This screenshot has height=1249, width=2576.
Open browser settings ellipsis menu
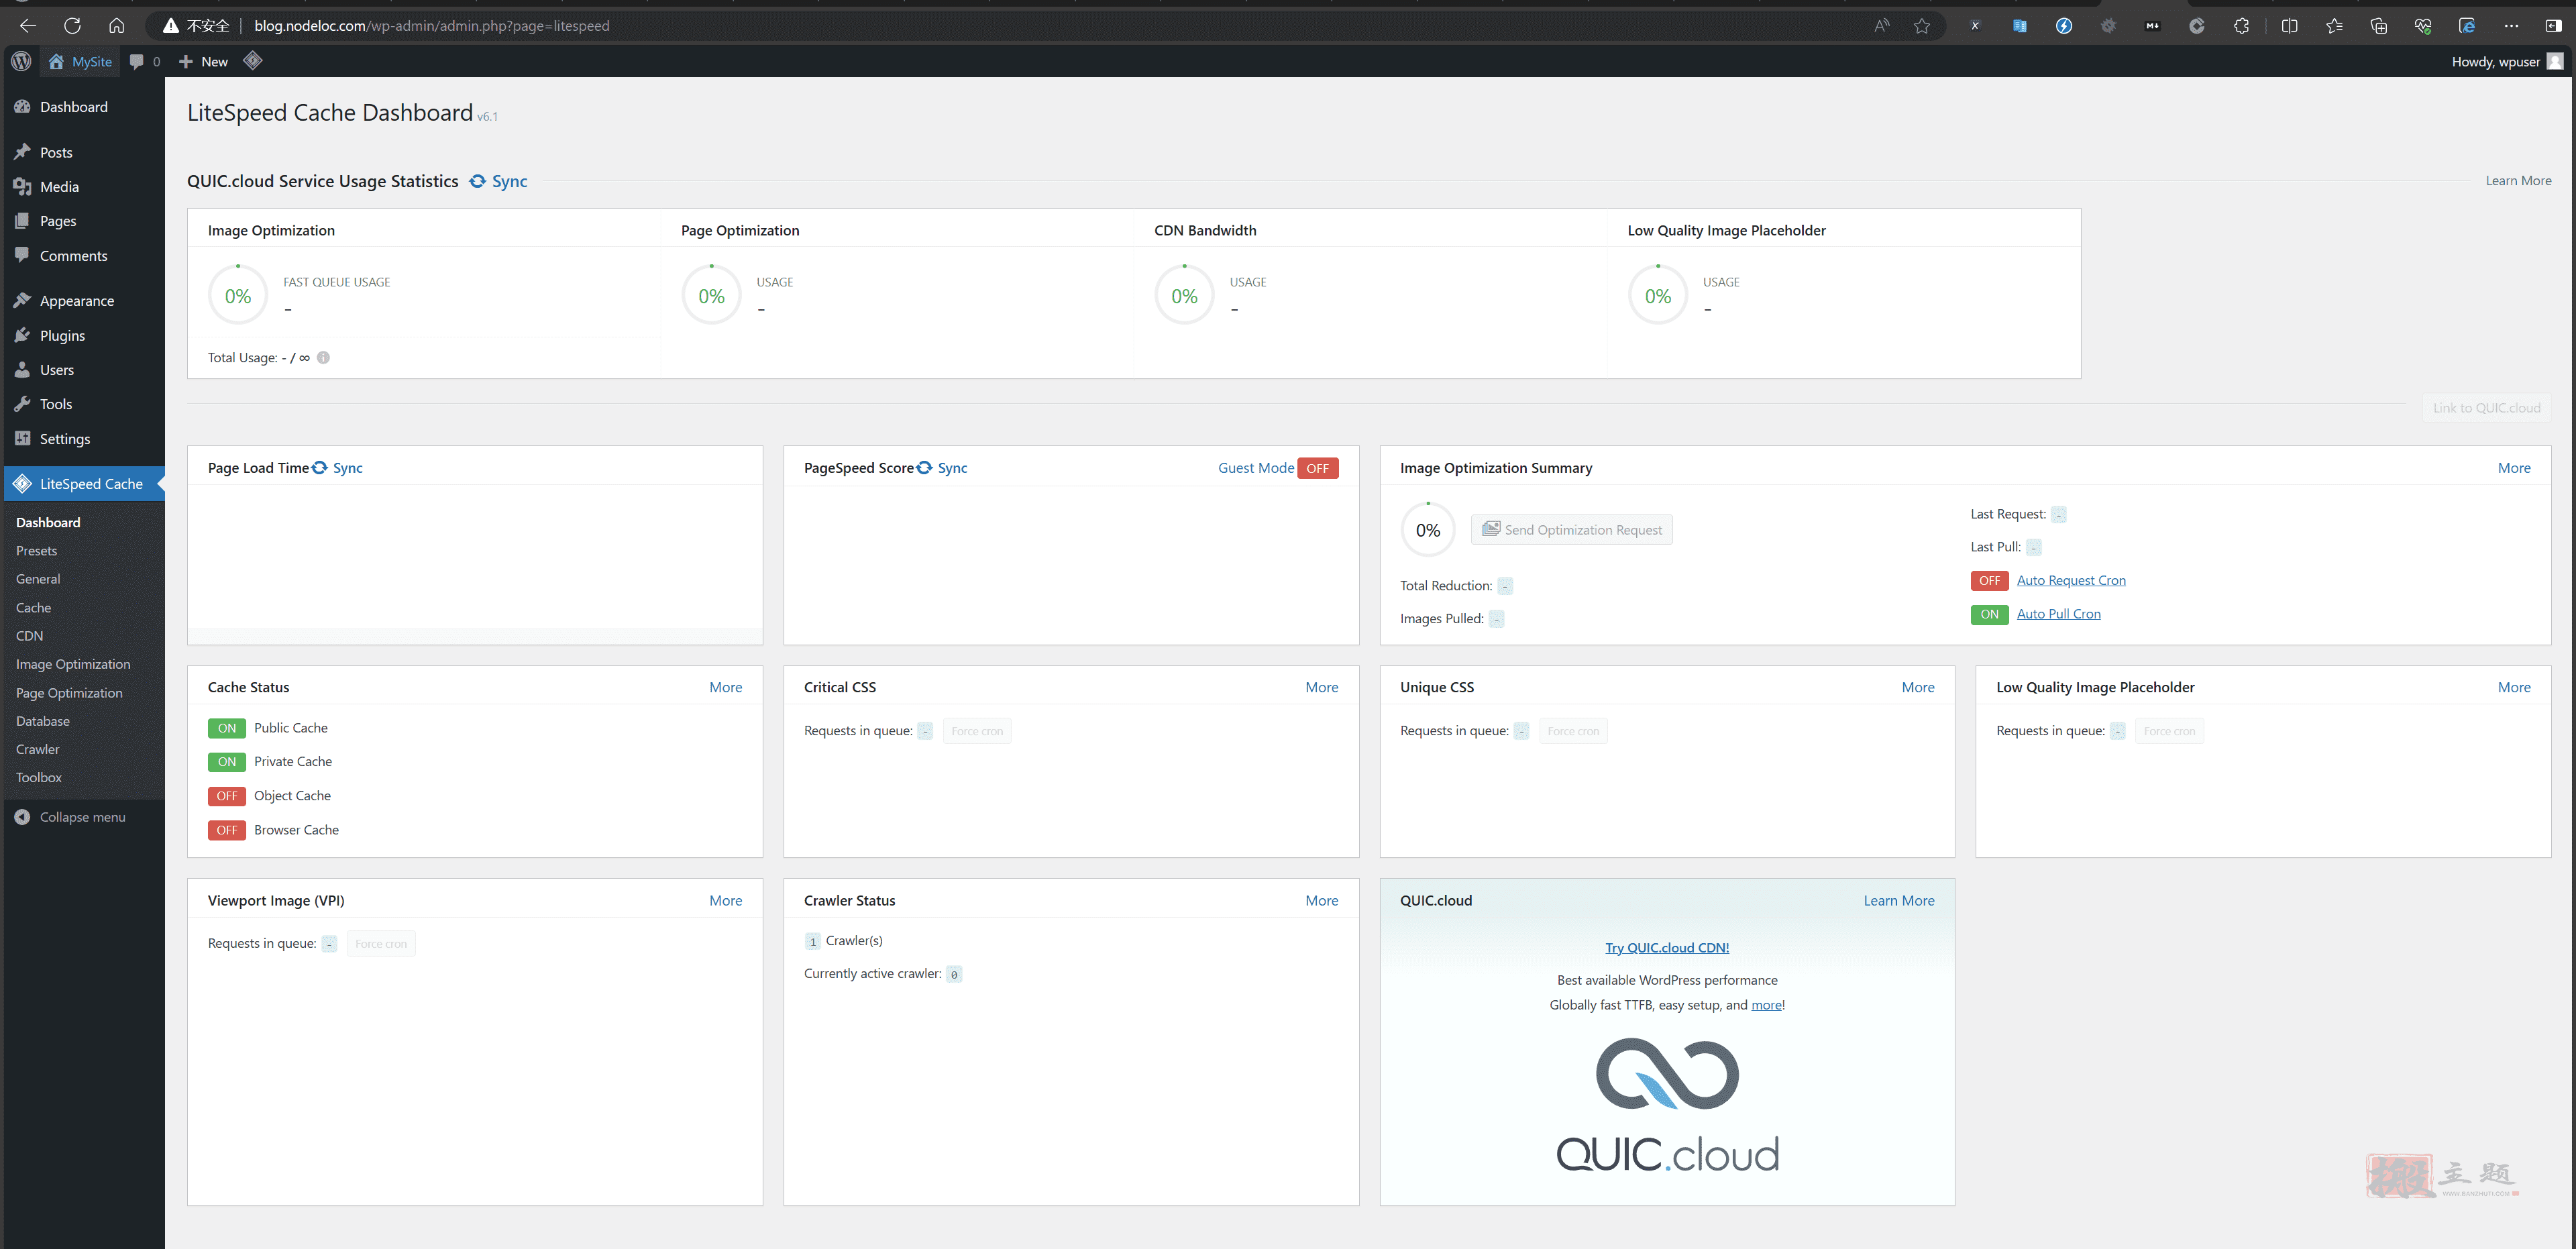point(2511,26)
